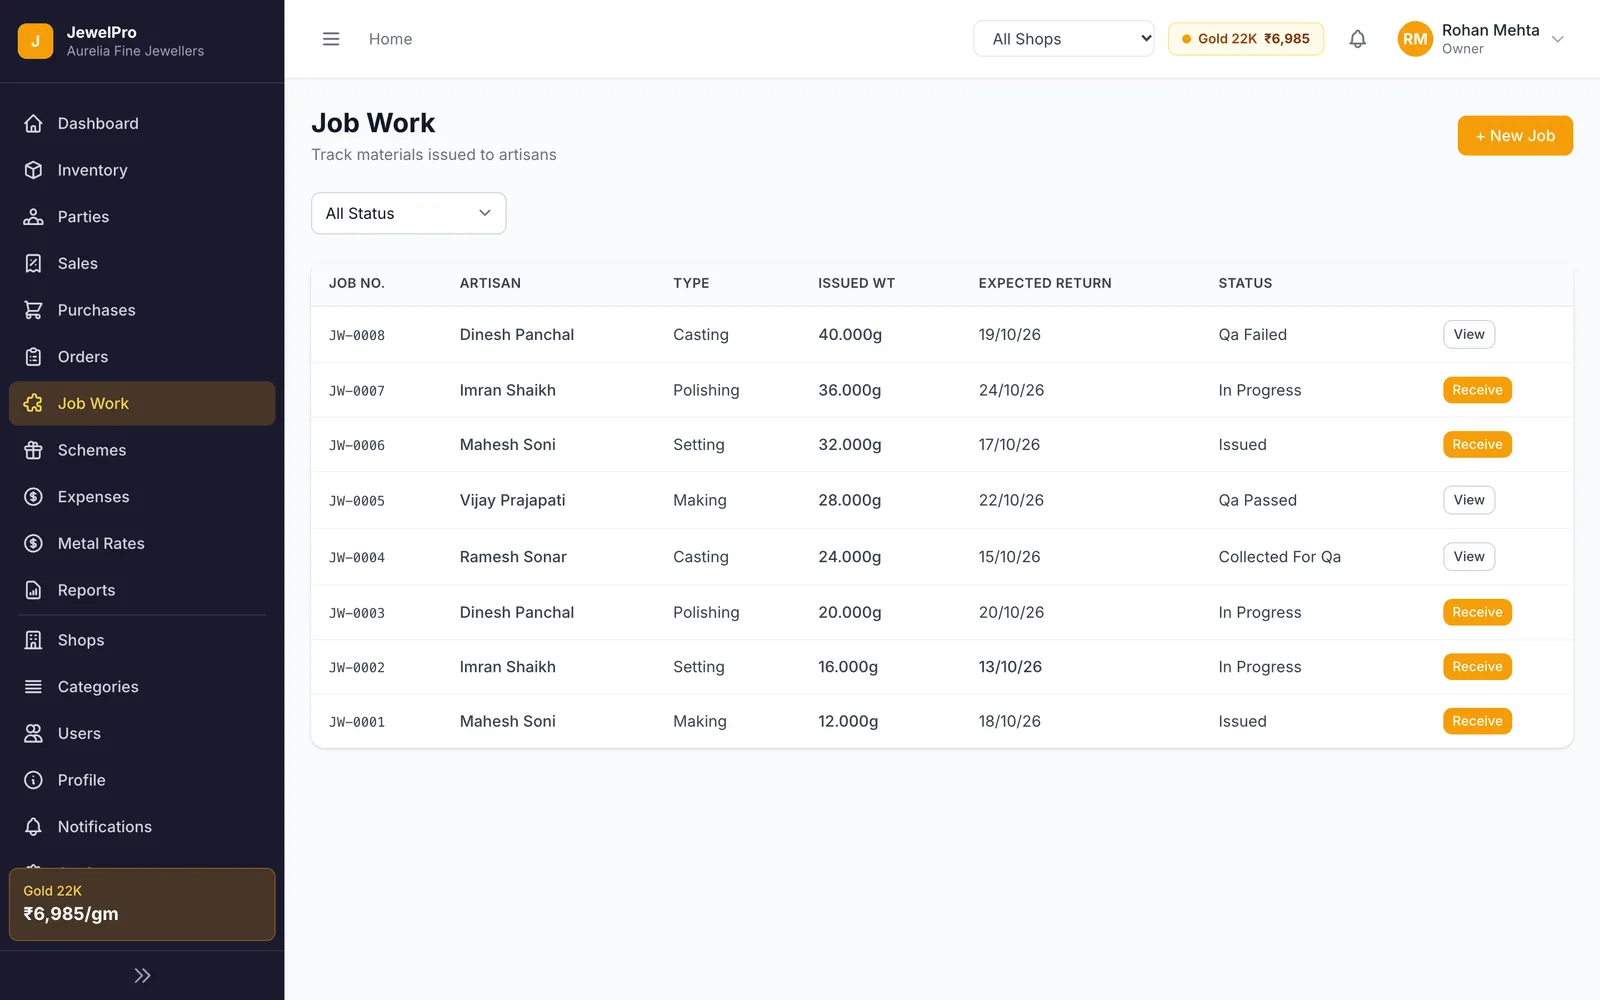1600x1000 pixels.
Task: Expand Rohan Mehta user menu chevron
Action: coord(1557,39)
